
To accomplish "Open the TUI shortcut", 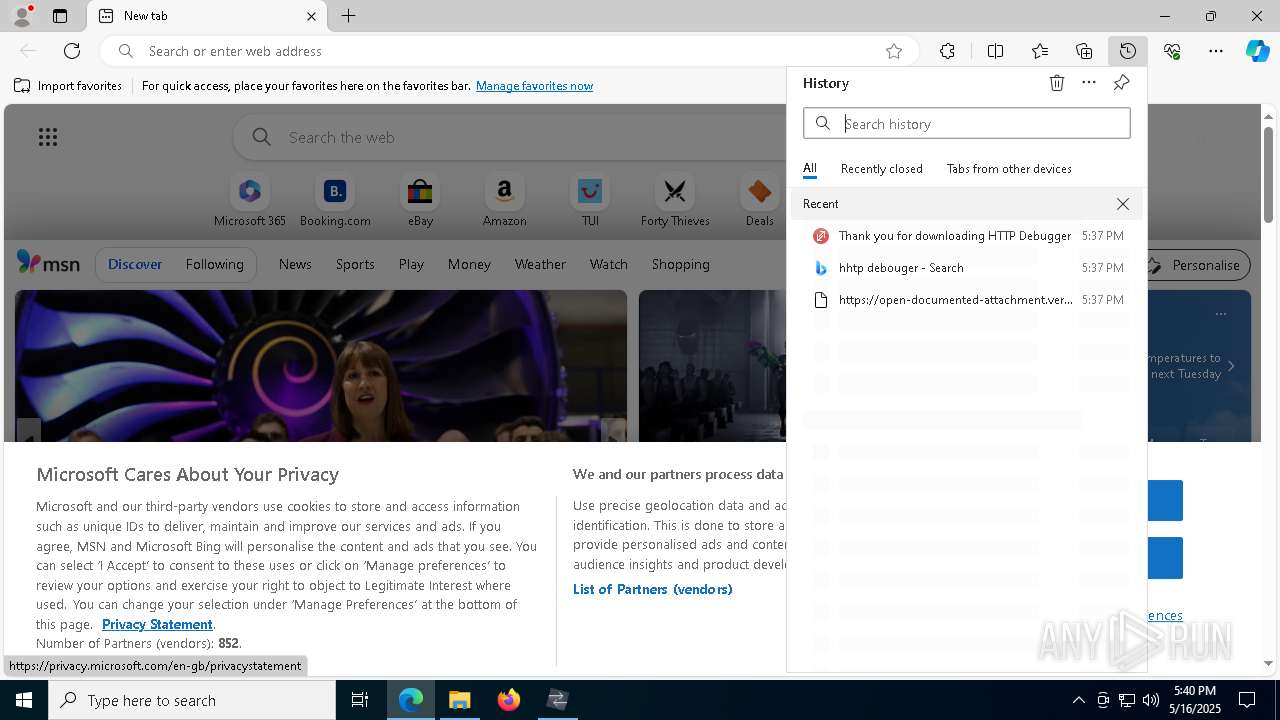I will click(590, 200).
